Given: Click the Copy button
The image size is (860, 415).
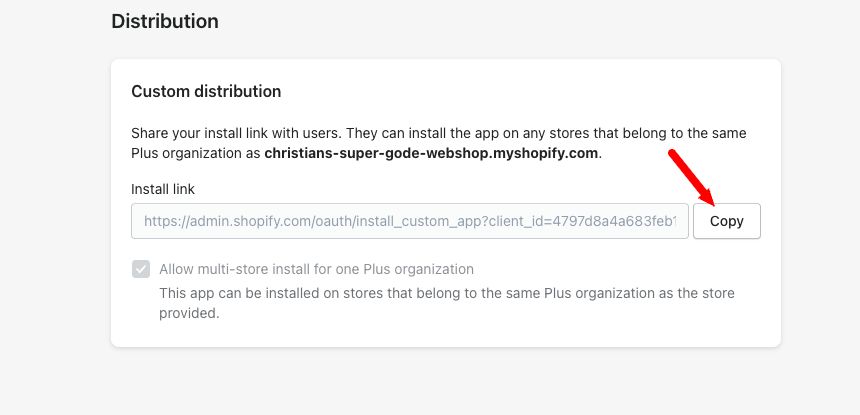Looking at the screenshot, I should 727,222.
